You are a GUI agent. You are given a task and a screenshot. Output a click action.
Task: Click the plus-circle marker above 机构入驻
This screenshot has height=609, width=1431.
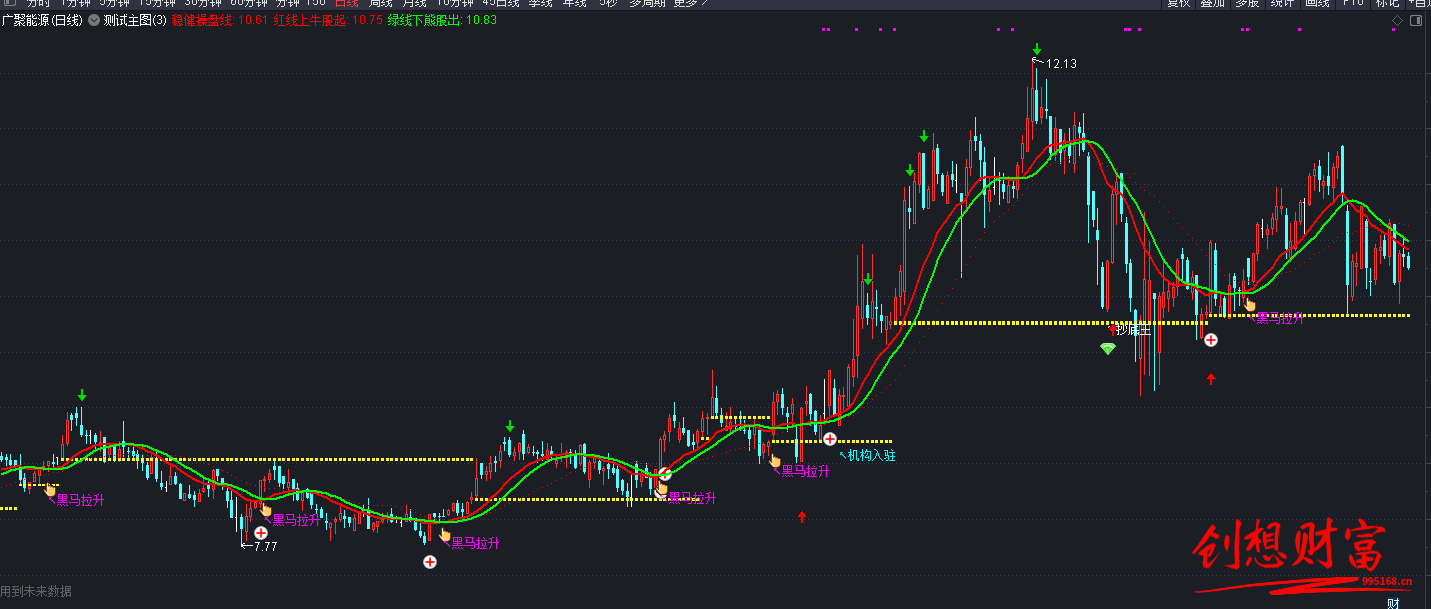tap(830, 438)
